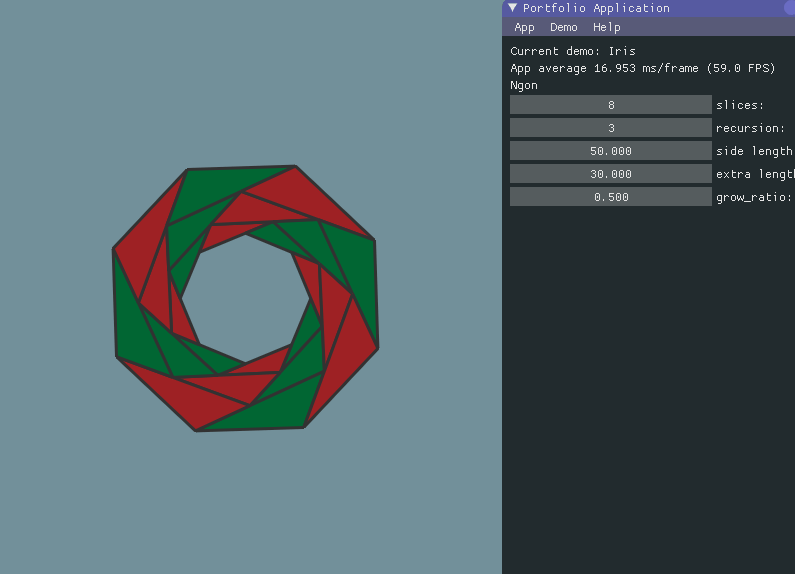
Task: Click the 'slices:' label text
Action: [x=740, y=105]
